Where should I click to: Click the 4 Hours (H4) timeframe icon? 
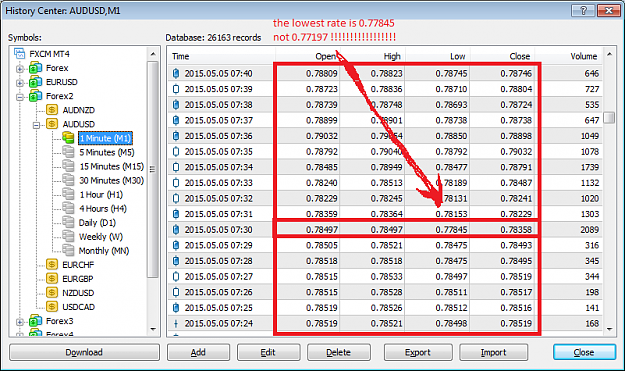68,208
